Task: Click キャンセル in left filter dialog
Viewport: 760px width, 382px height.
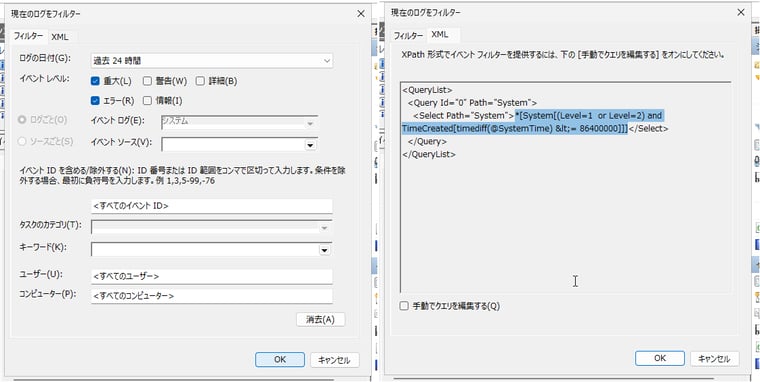Action: click(334, 360)
